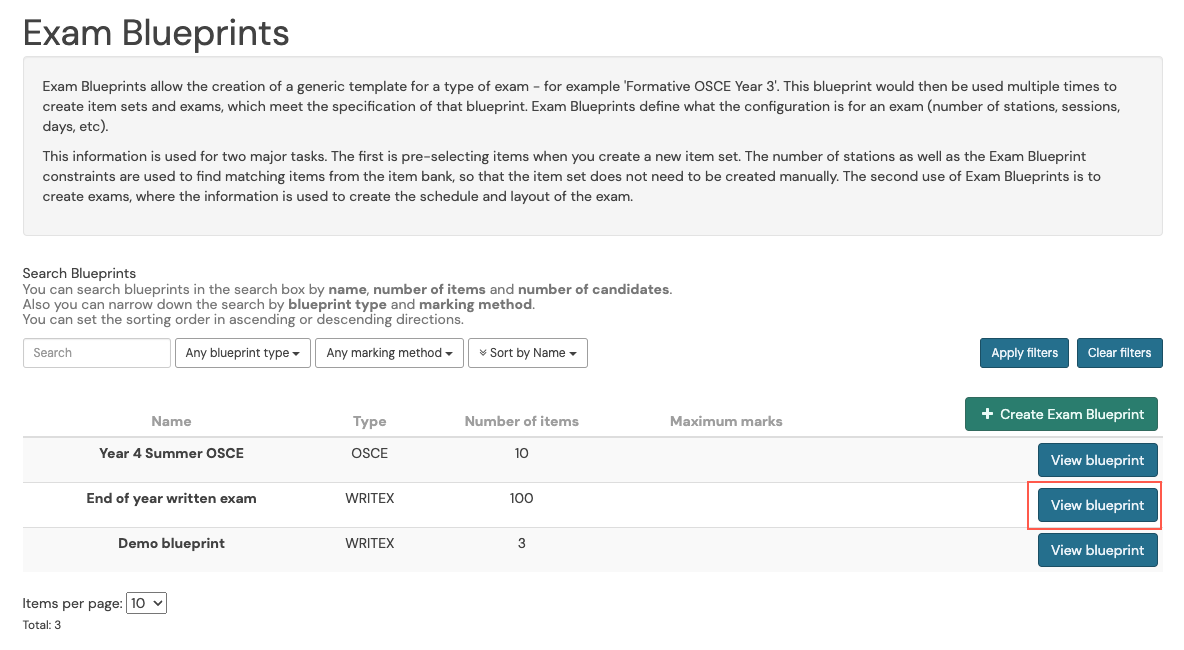Viewport: 1184px width, 650px height.
Task: Open the Sort by Name dropdown
Action: (x=528, y=353)
